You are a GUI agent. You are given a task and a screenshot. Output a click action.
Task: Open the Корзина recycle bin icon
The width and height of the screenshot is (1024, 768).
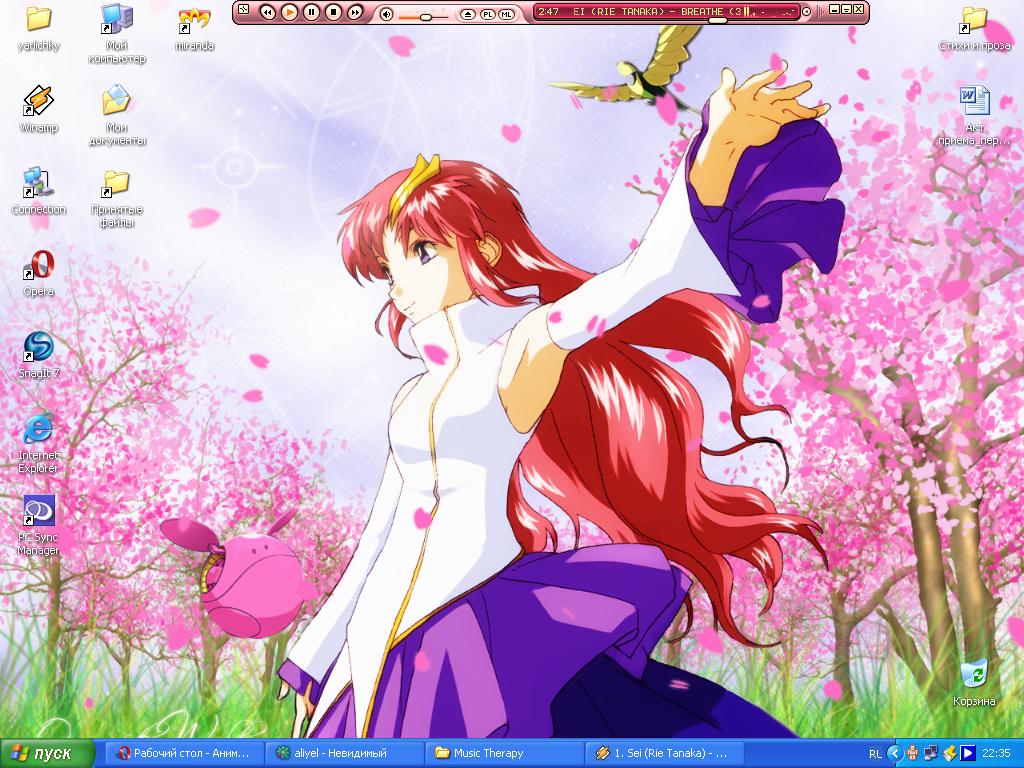tap(974, 683)
